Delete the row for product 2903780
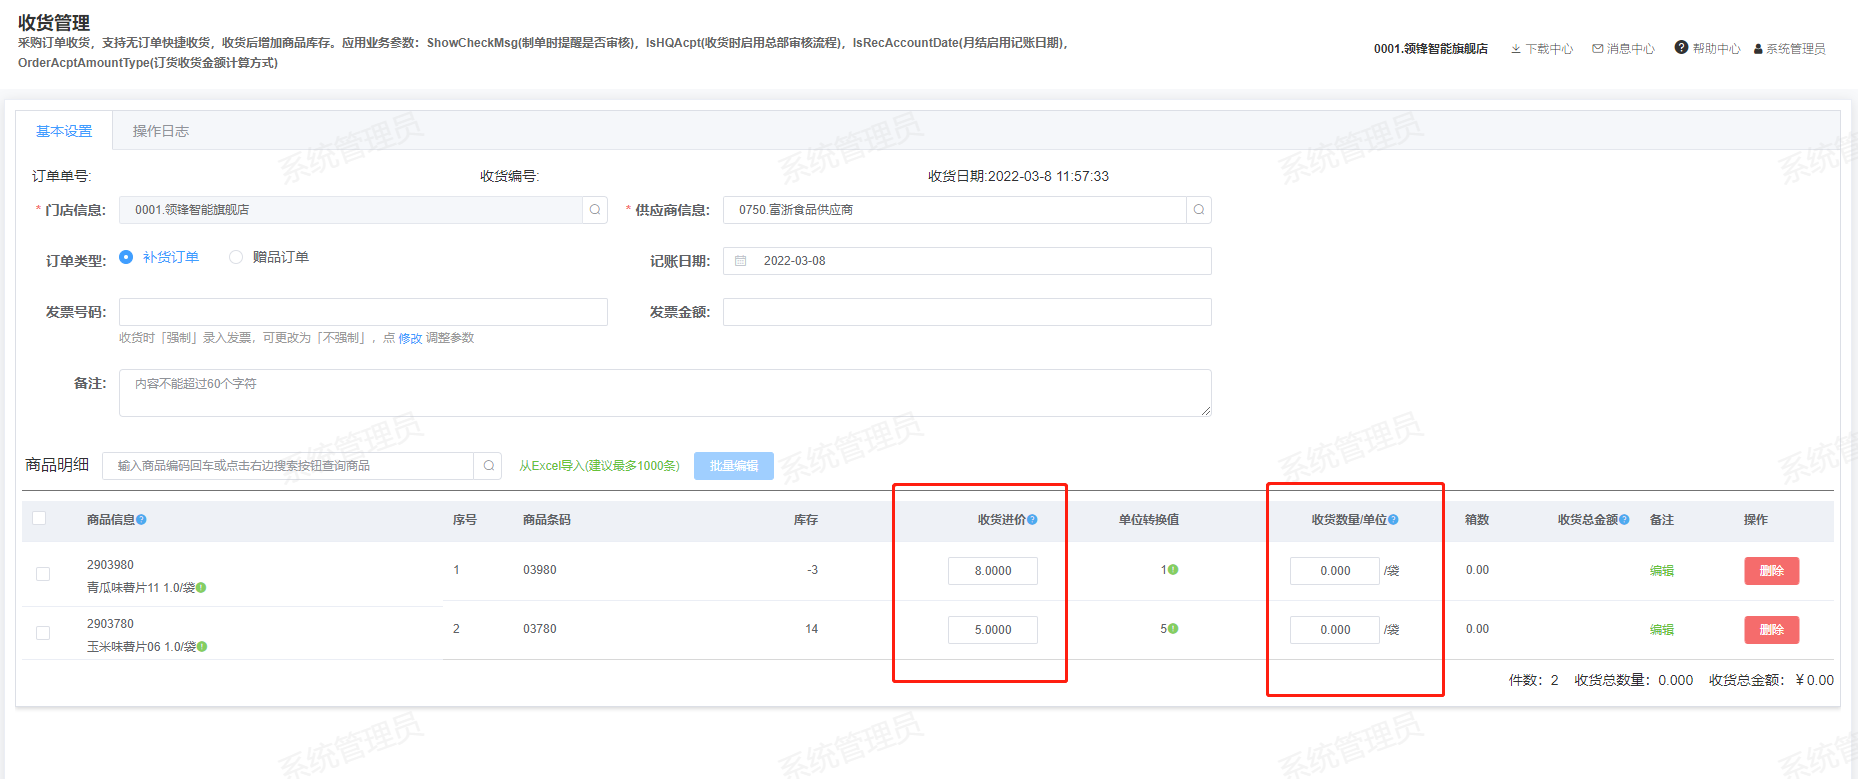Image resolution: width=1858 pixels, height=779 pixels. tap(1772, 630)
